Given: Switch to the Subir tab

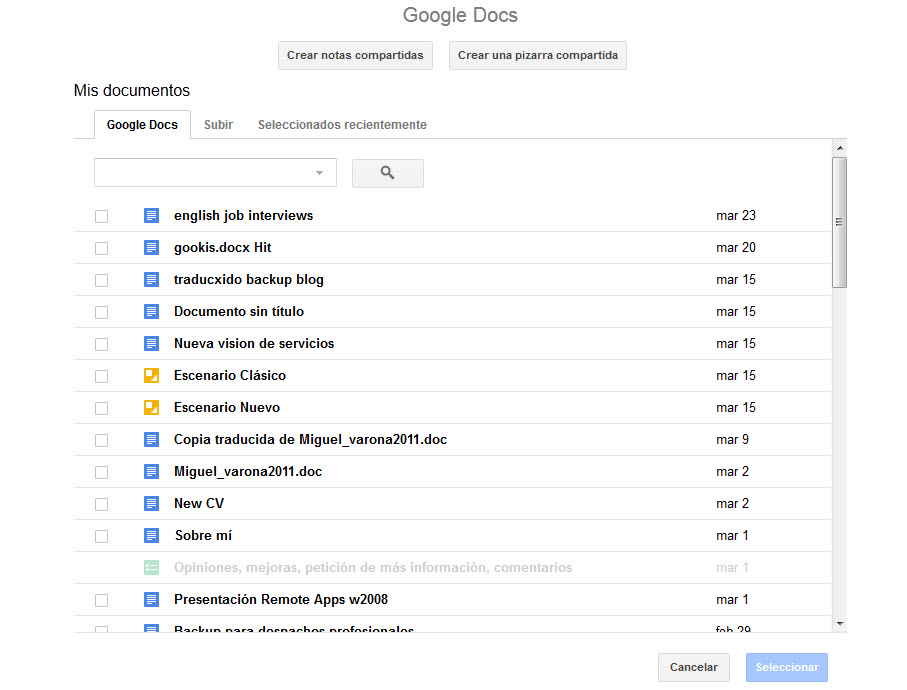Looking at the screenshot, I should (x=218, y=125).
